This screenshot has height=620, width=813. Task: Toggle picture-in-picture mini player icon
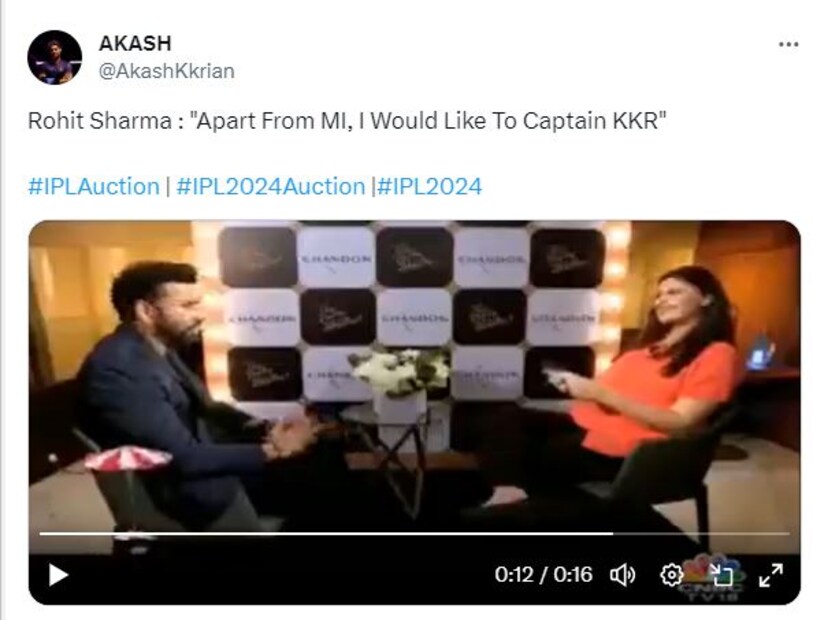click(721, 575)
